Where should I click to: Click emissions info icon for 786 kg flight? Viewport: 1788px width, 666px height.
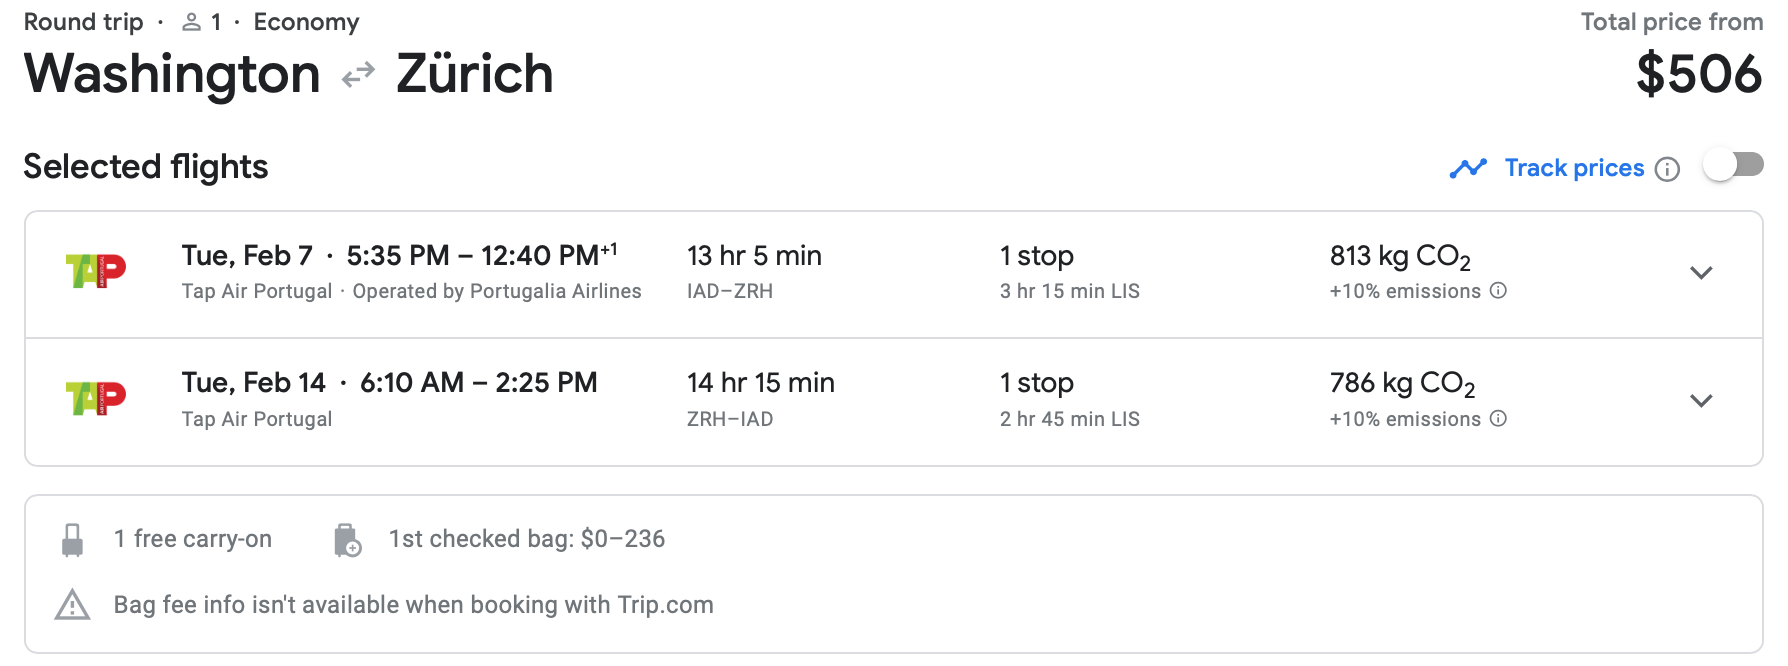pos(1498,419)
